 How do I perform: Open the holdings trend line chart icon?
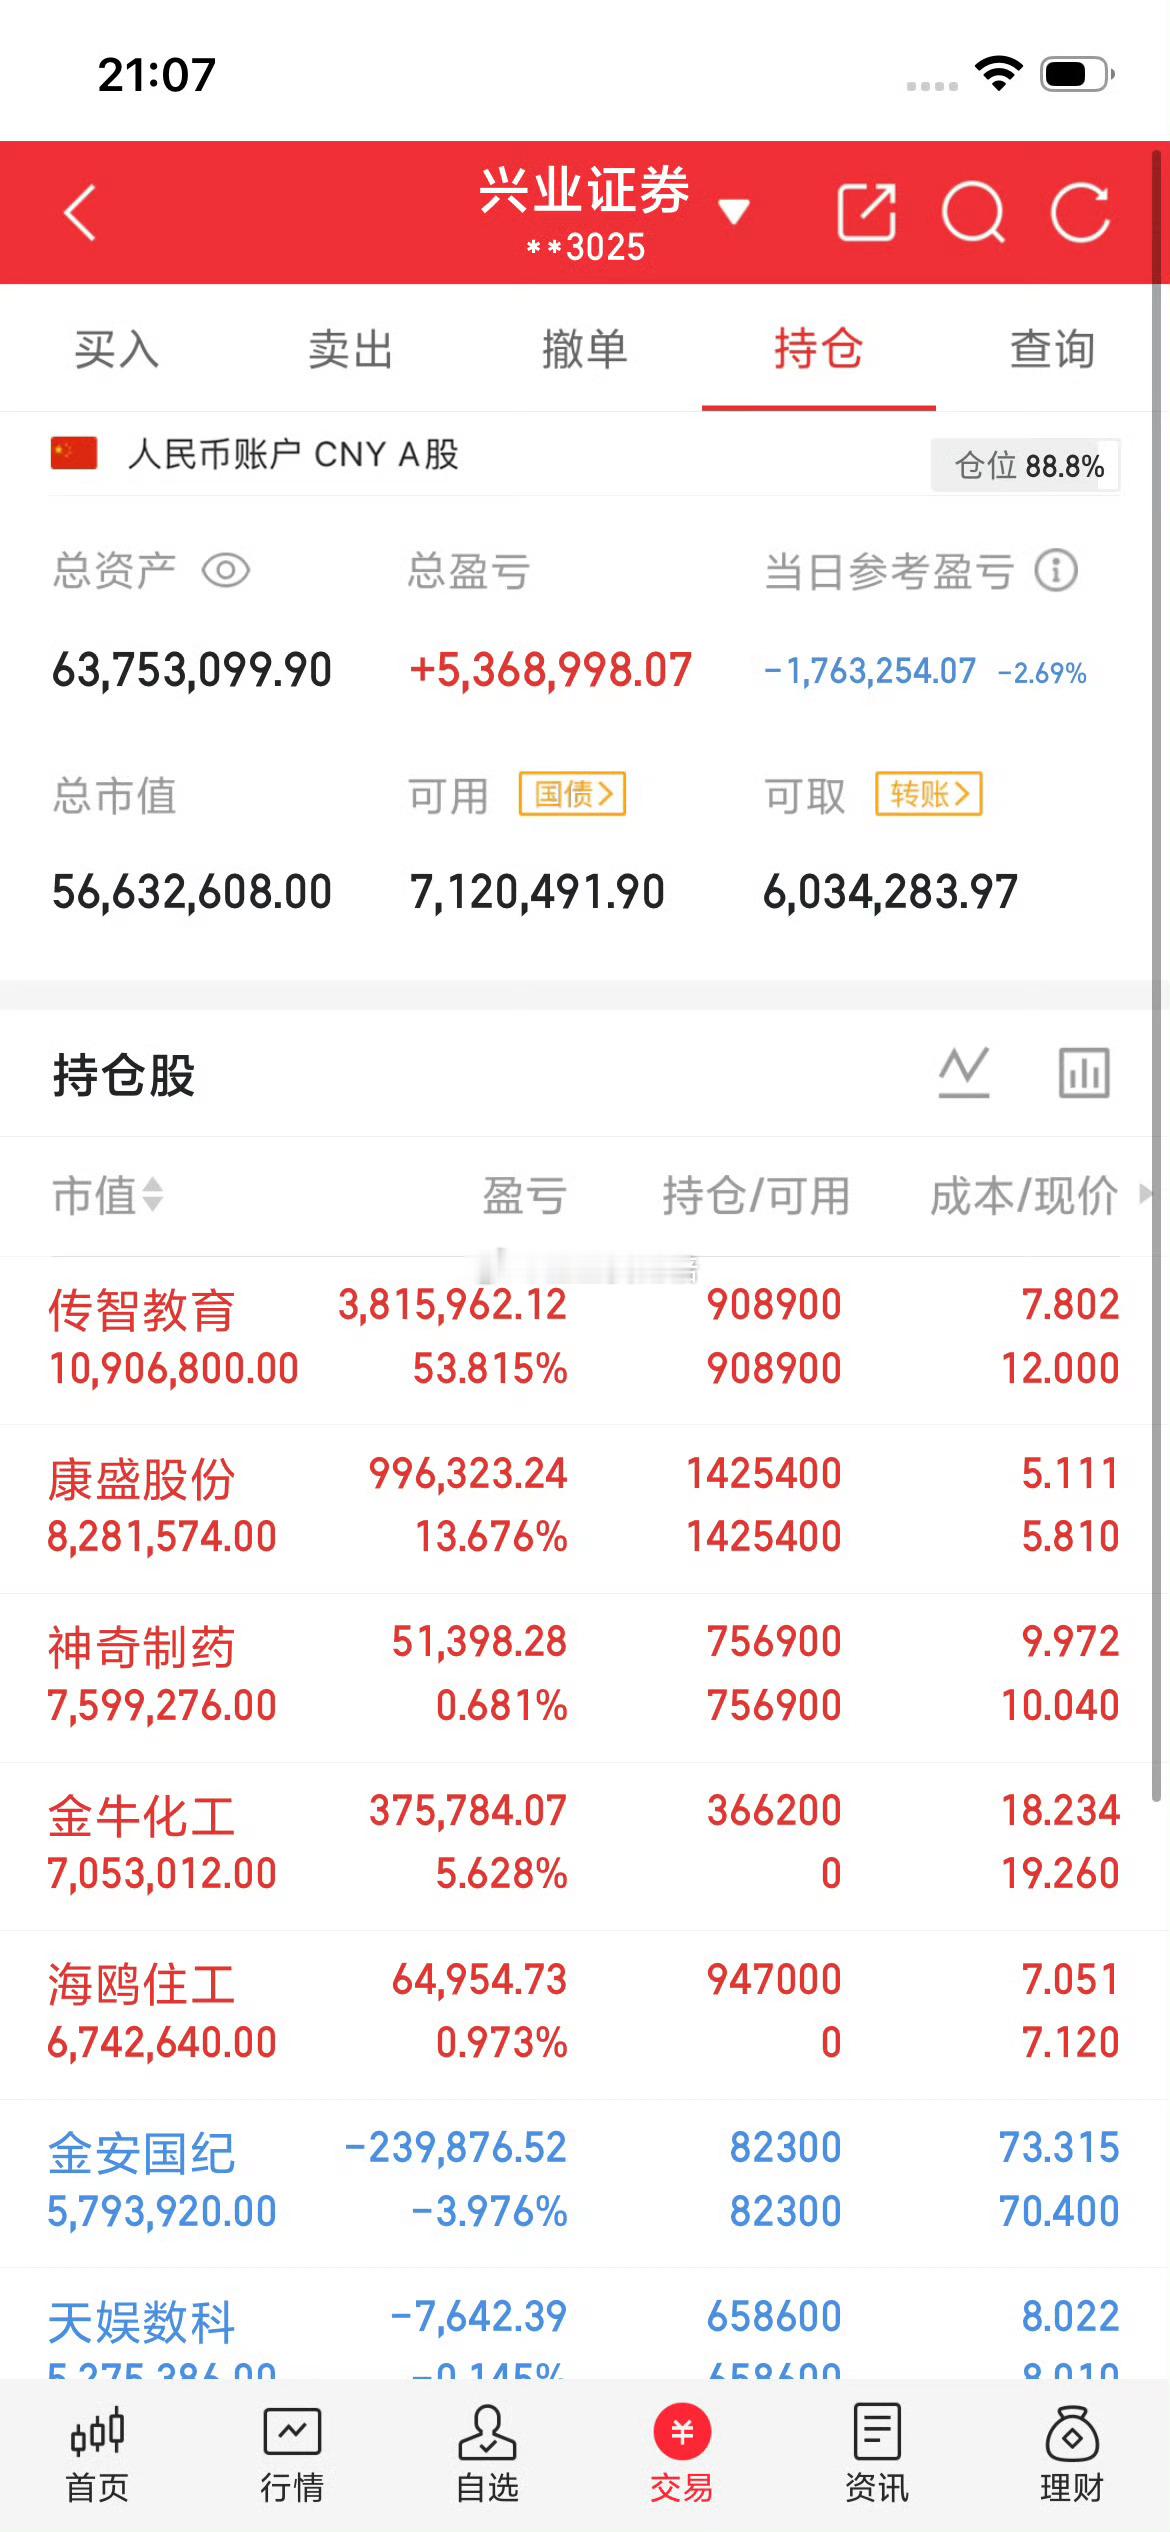point(964,1073)
